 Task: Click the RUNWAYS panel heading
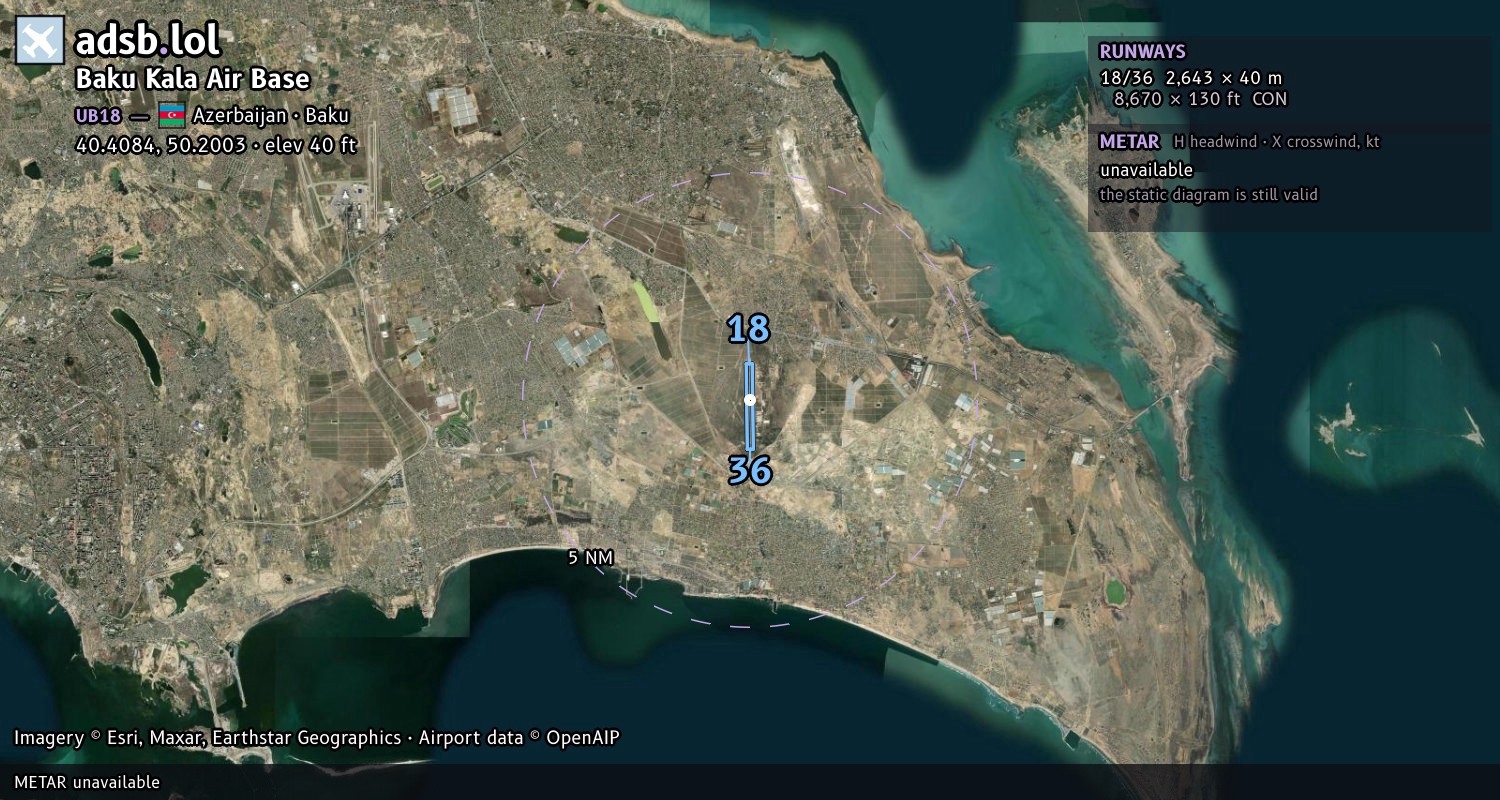coord(1142,51)
